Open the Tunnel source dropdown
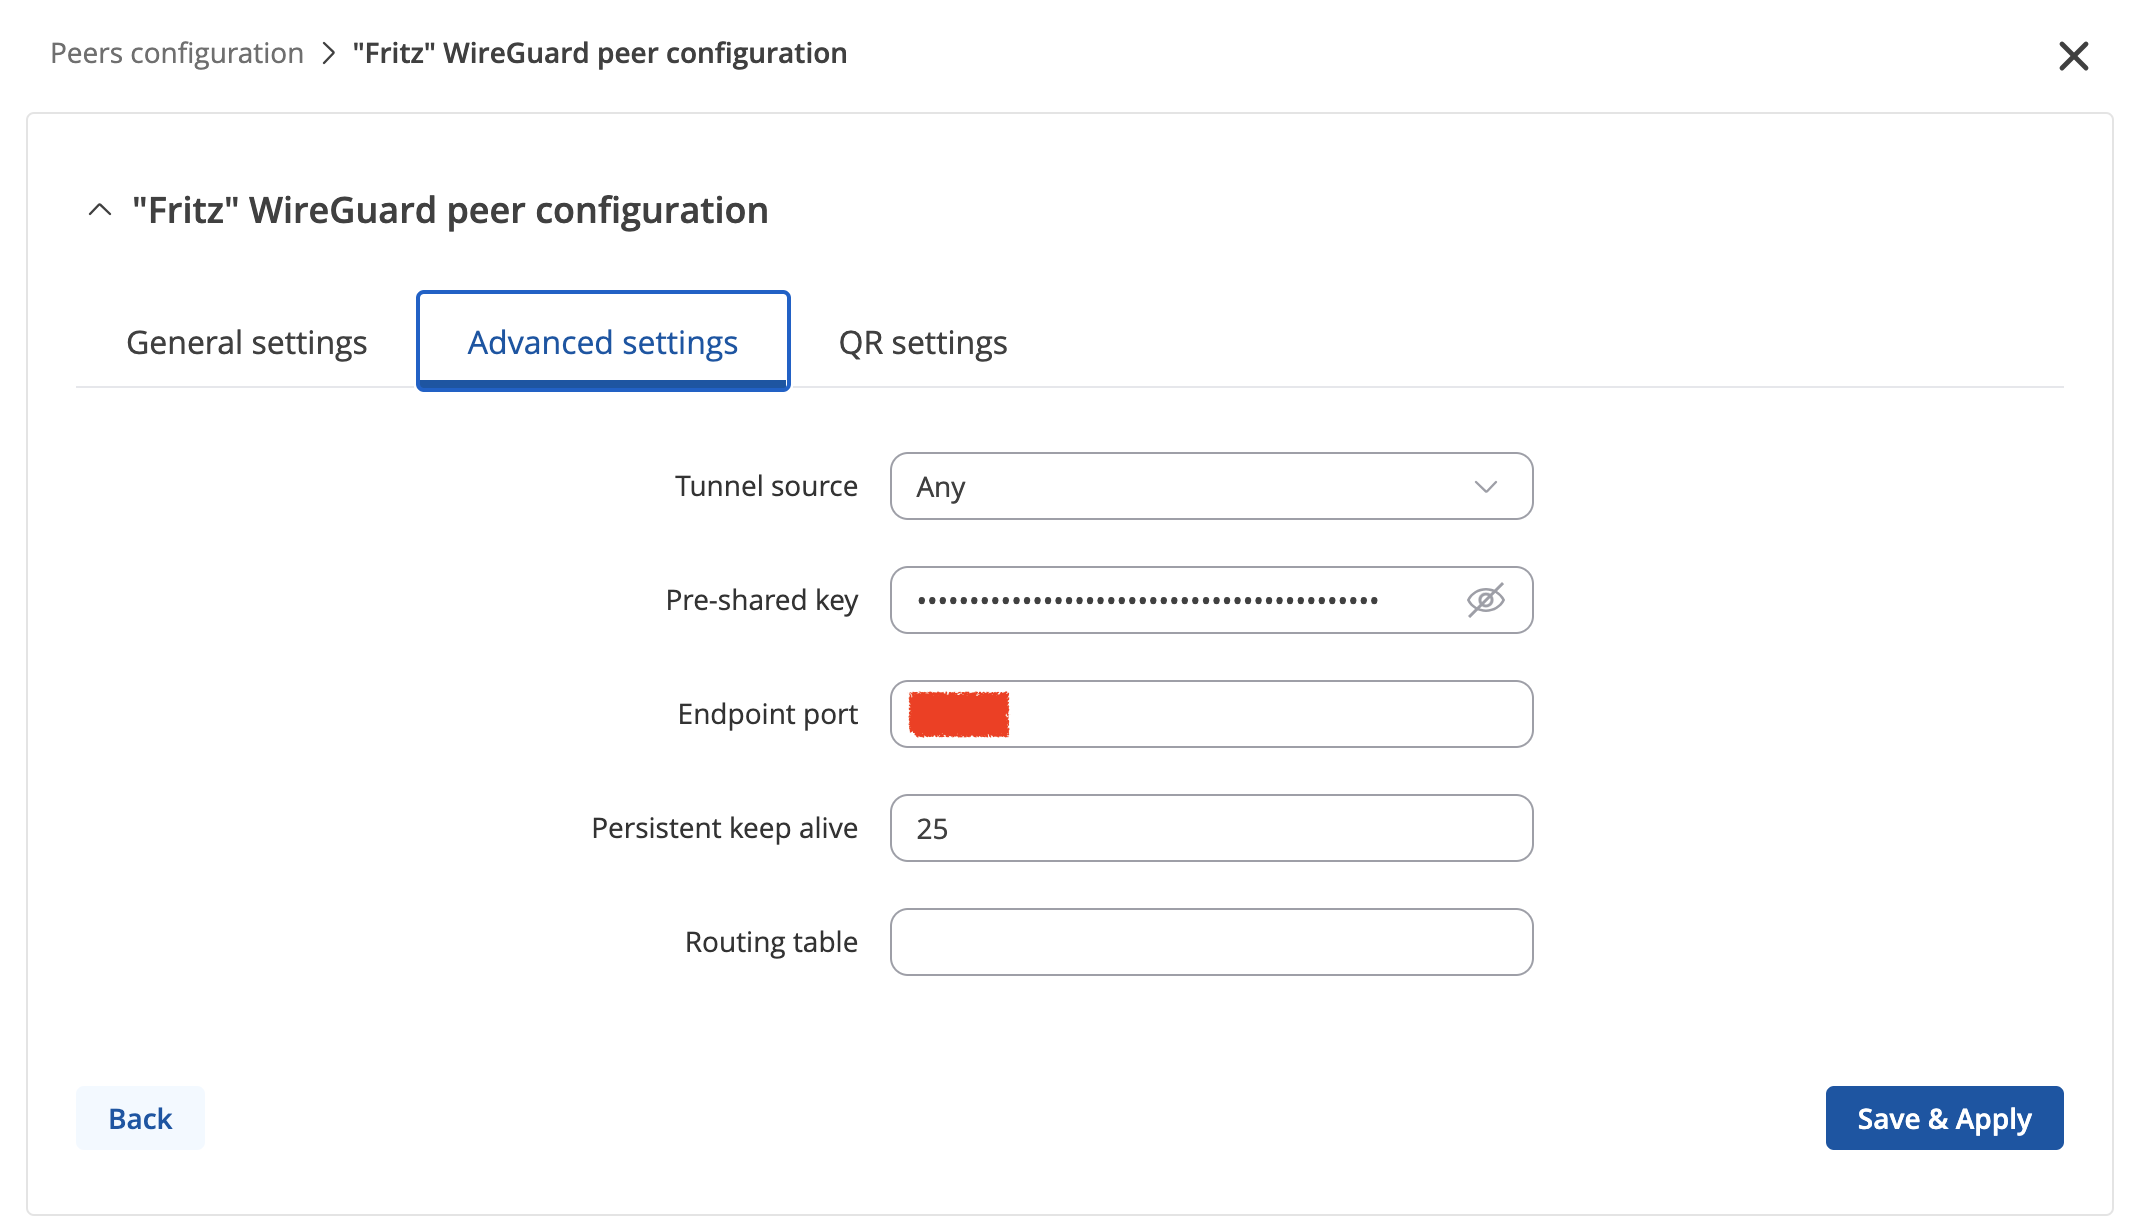The height and width of the screenshot is (1230, 2138). click(1211, 486)
